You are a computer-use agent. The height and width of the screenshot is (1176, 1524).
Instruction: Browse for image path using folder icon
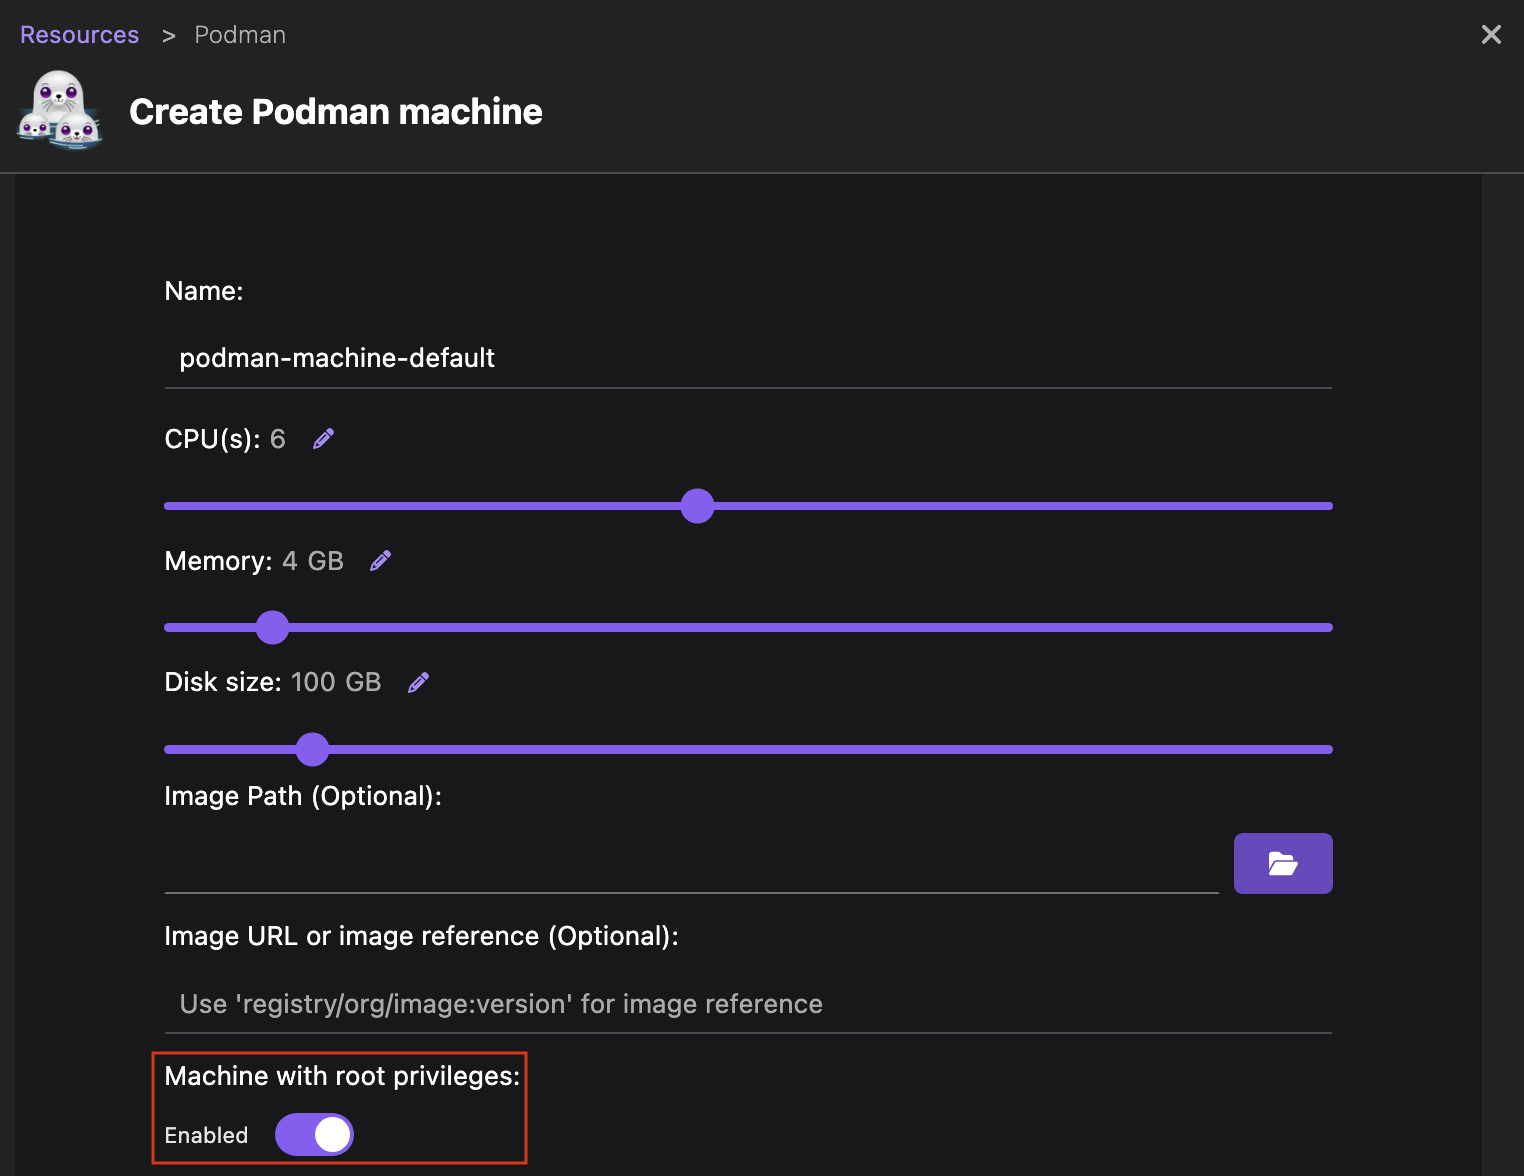1282,863
